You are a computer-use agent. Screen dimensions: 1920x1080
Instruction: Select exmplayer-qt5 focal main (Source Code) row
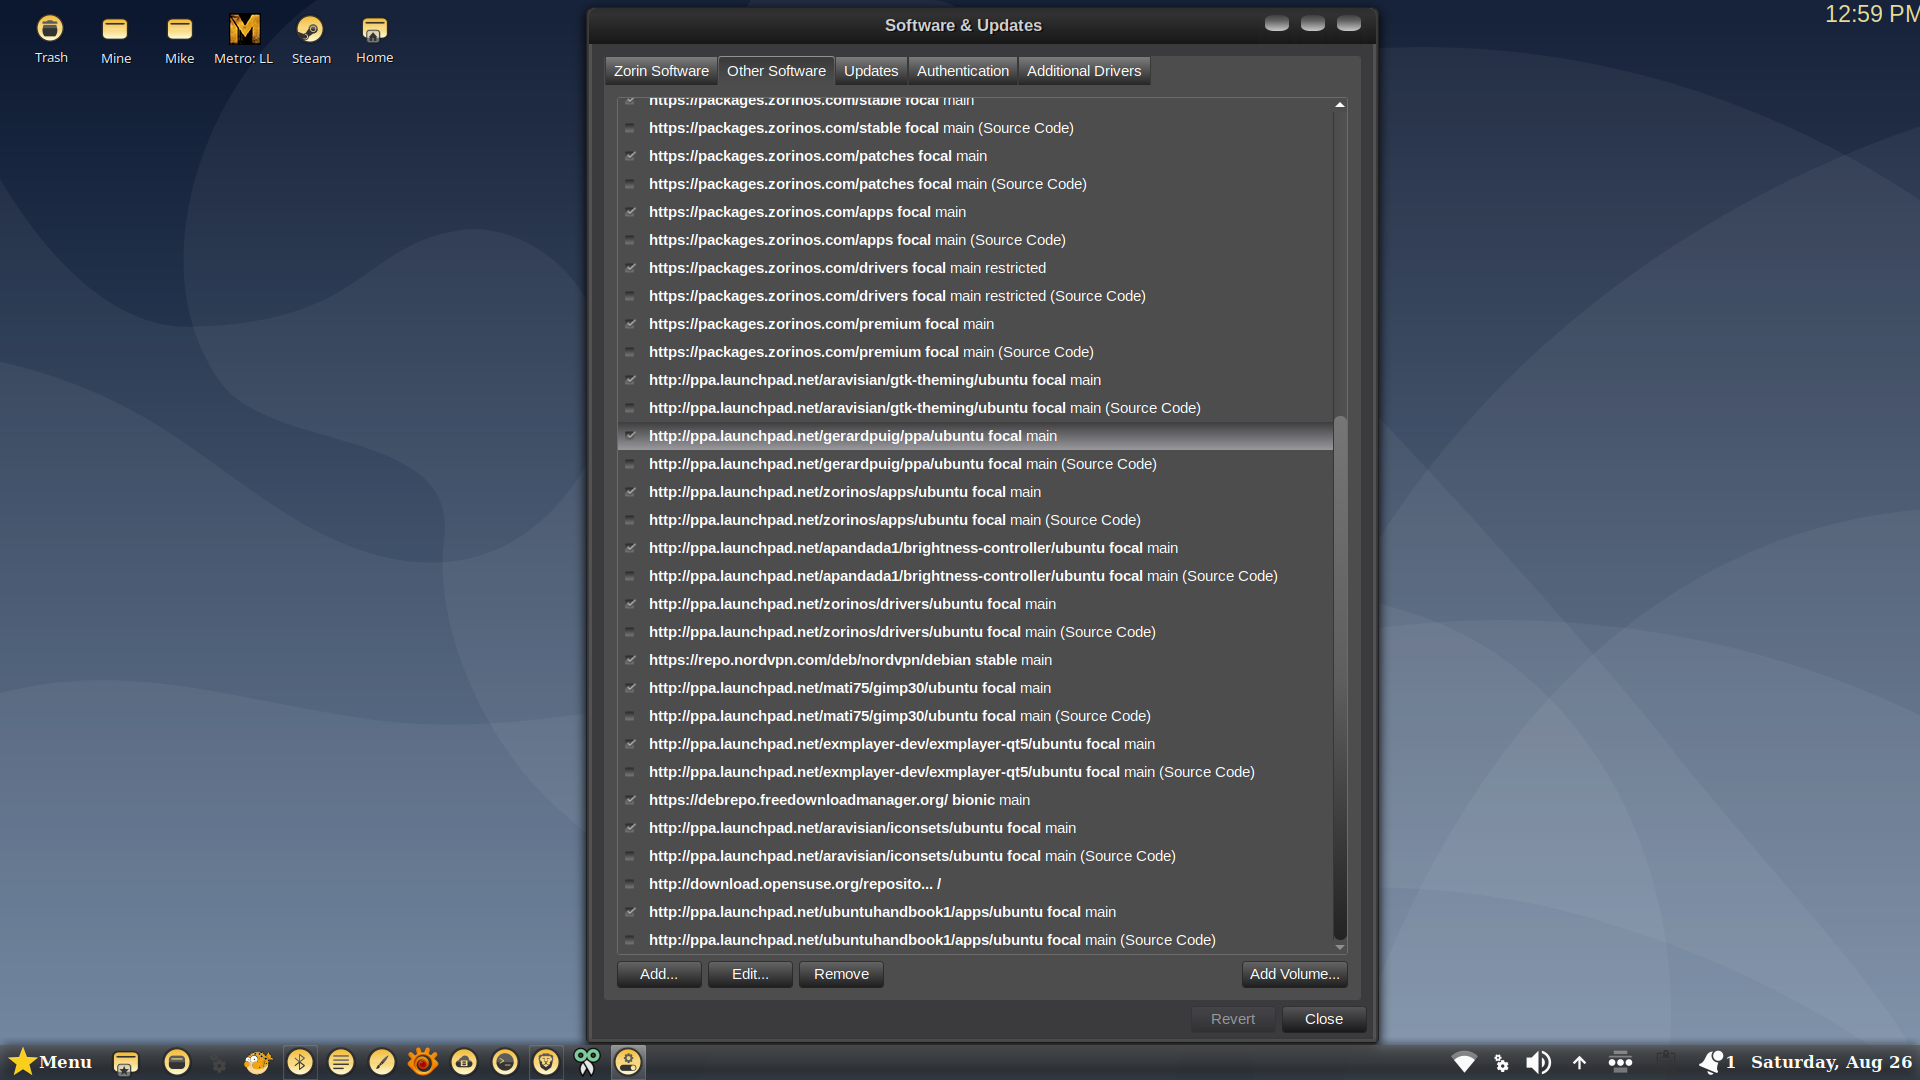tap(975, 772)
